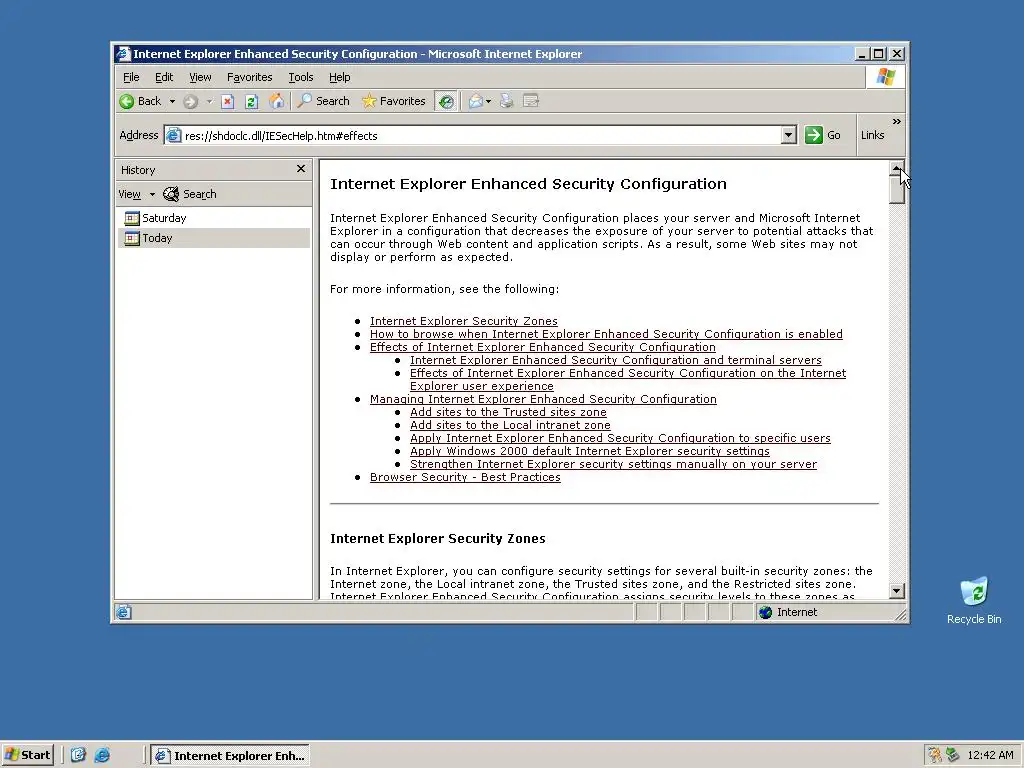
Task: Click the page icon in Address bar
Action: click(173, 136)
